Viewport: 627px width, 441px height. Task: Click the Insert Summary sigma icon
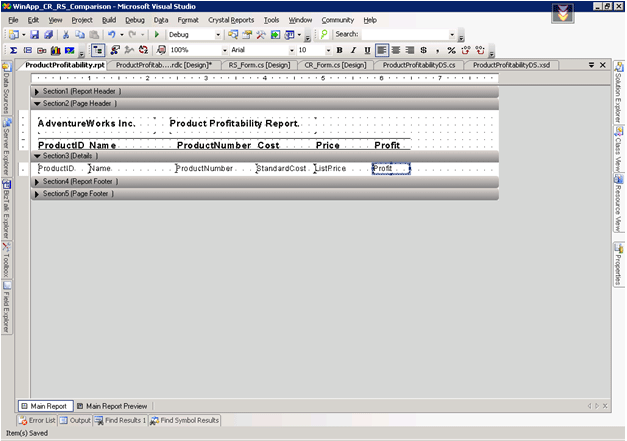(13, 50)
